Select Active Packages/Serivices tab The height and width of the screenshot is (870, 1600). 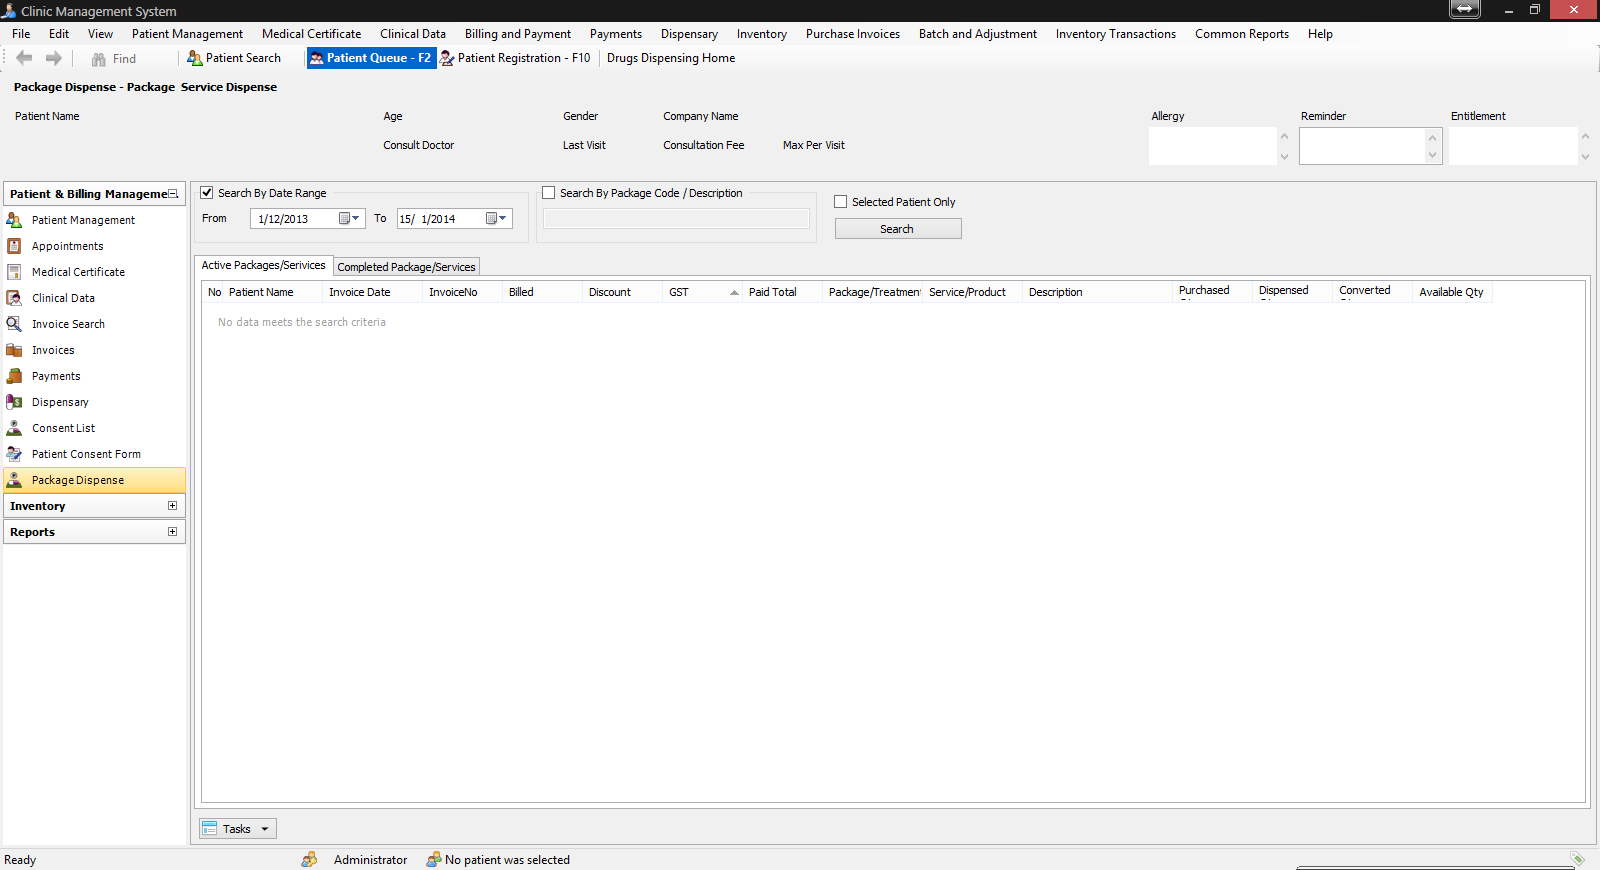[263, 265]
